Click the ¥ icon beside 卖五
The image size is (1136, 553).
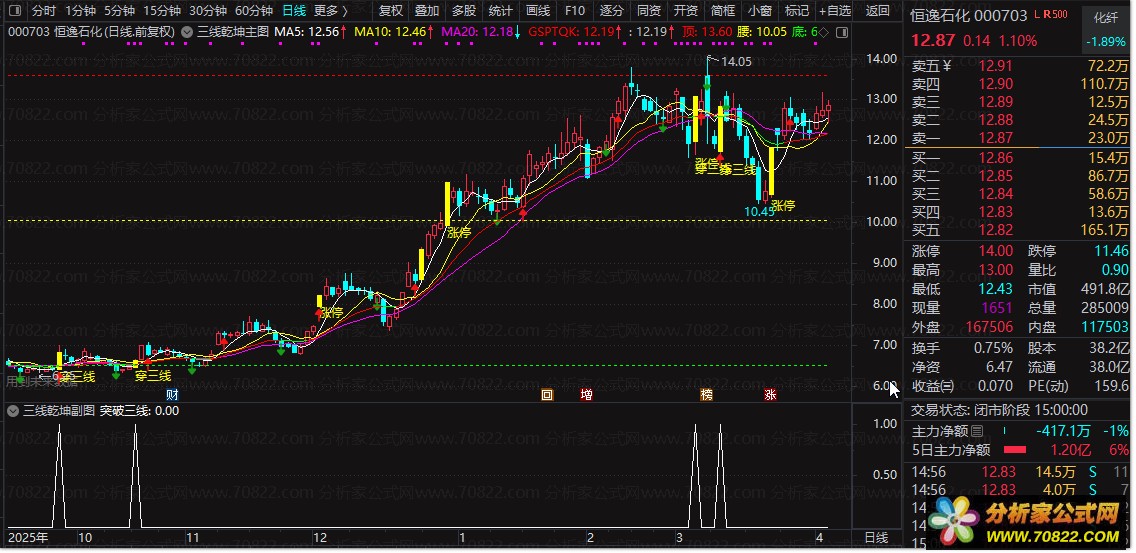pos(946,66)
